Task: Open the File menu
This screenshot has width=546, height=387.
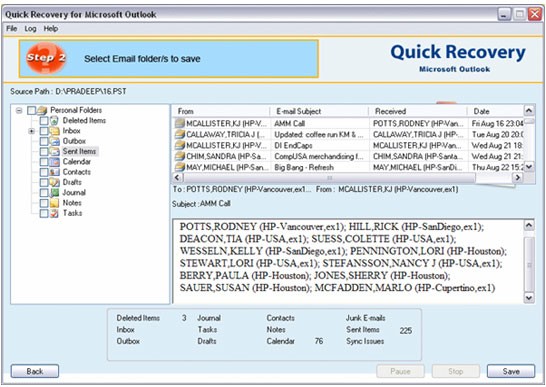Action: coord(11,29)
